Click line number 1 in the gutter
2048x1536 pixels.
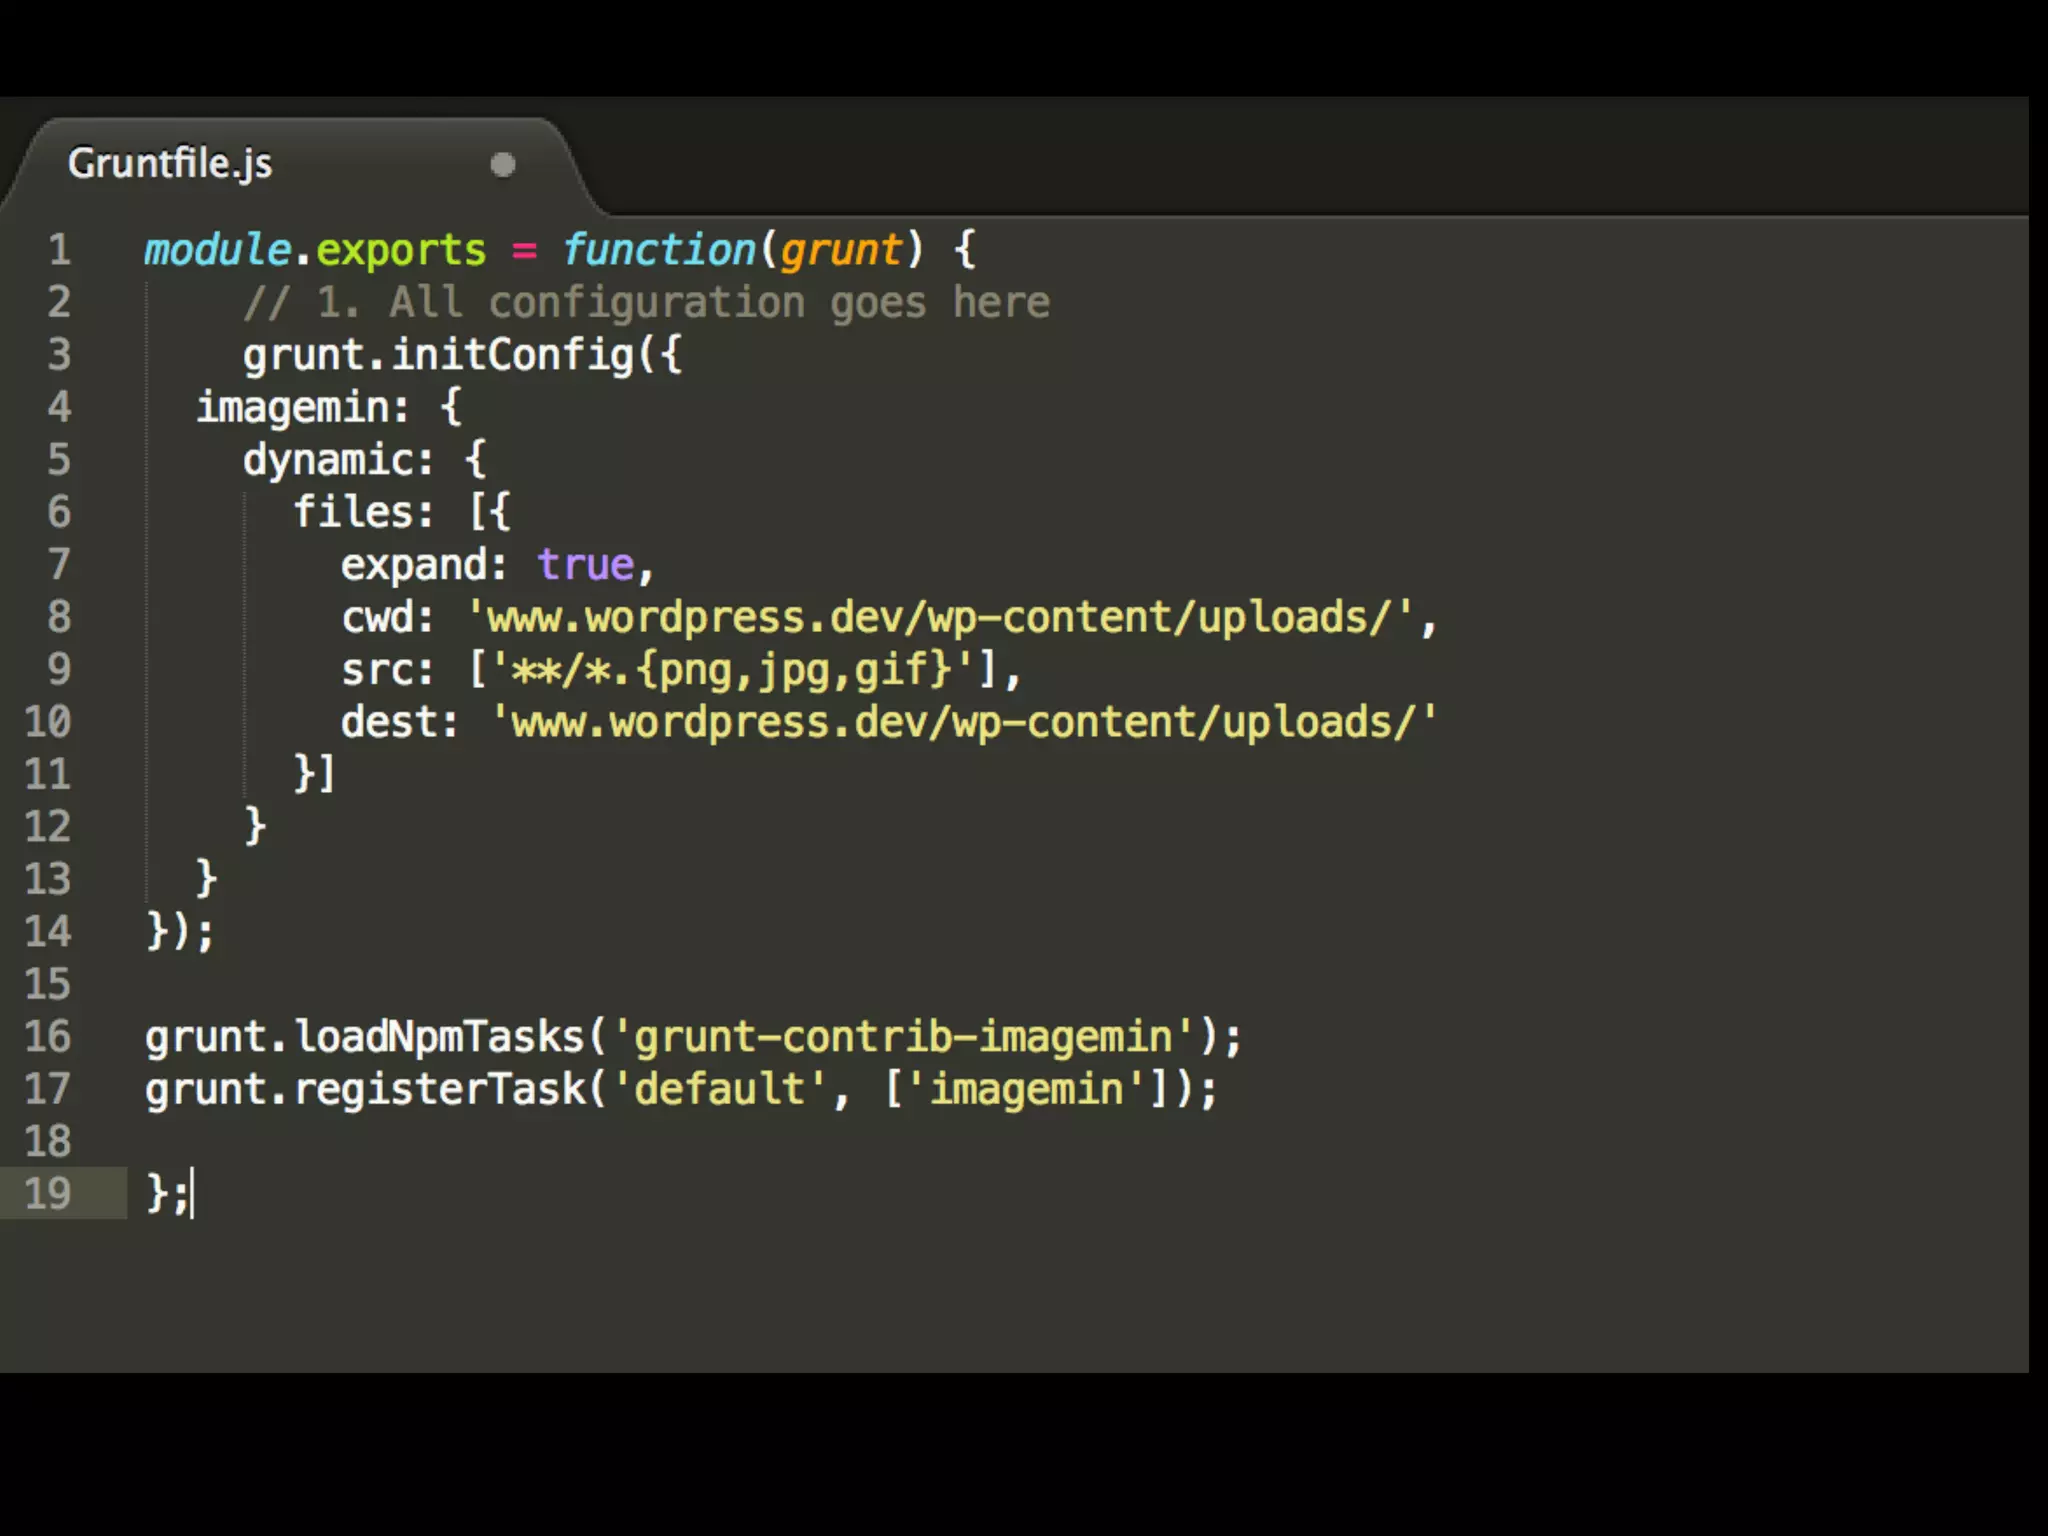pos(59,250)
